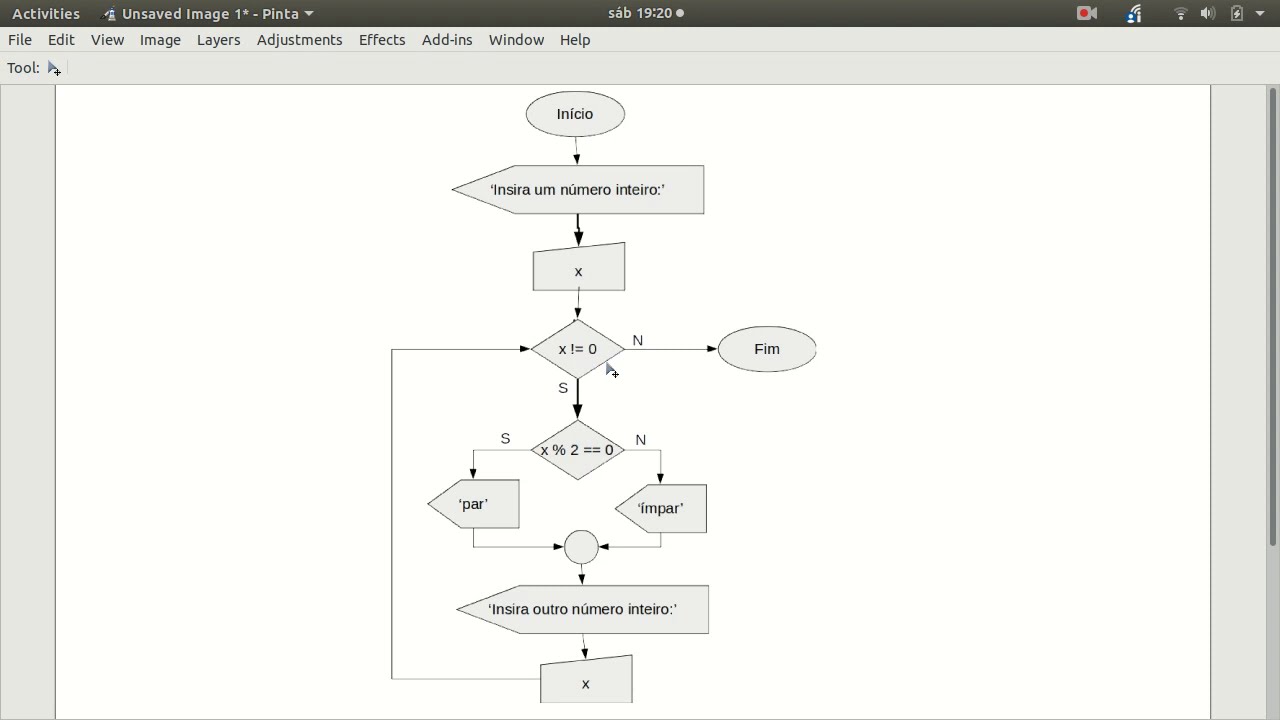Click the 'S' label below 'x != 0'
Viewport: 1280px width, 720px height.
pyautogui.click(x=563, y=388)
